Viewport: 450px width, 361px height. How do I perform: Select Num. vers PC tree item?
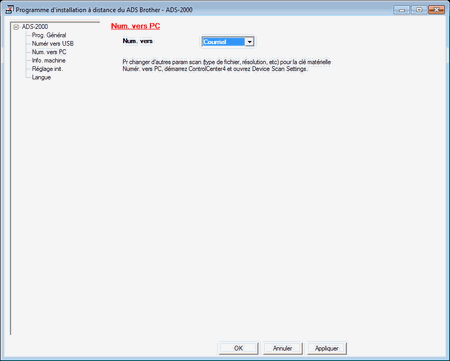[49, 52]
